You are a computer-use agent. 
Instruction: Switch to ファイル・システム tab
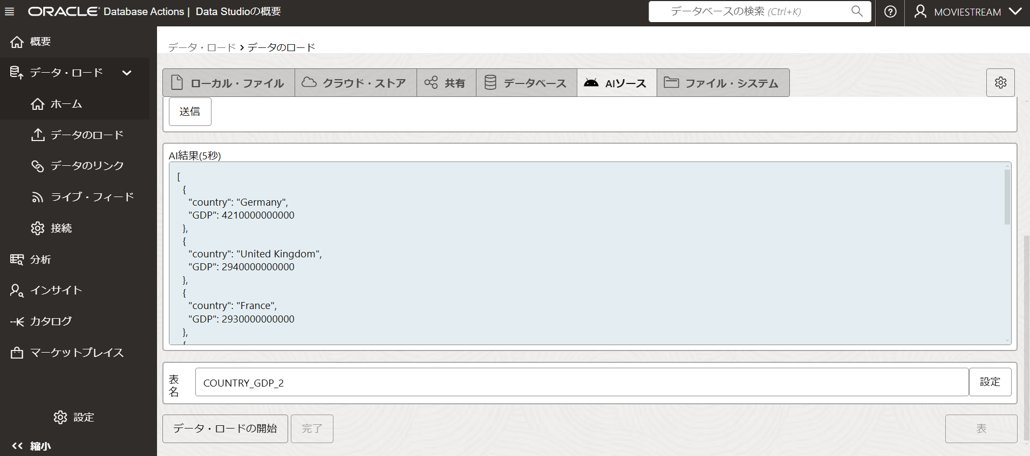723,83
